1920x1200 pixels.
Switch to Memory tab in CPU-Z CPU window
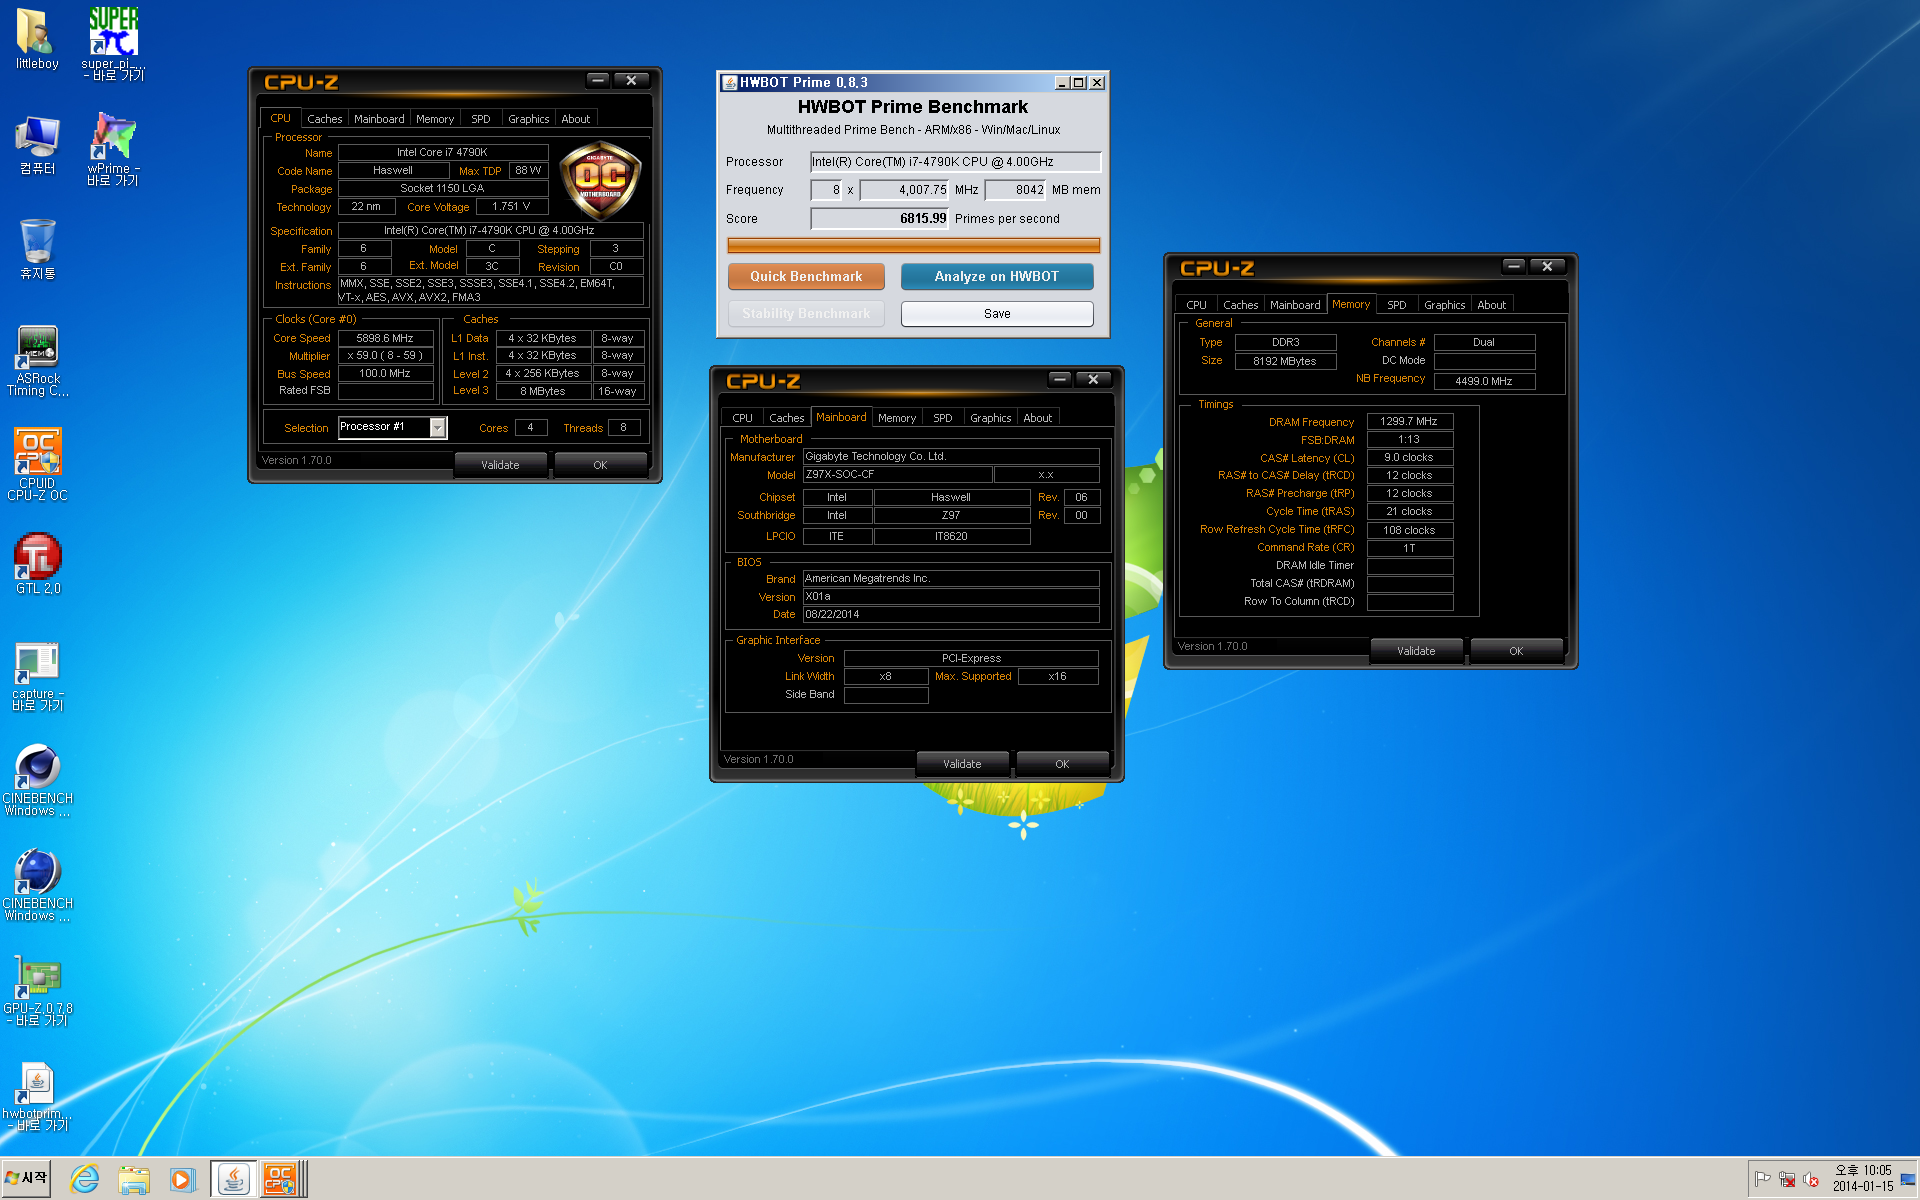pyautogui.click(x=435, y=119)
